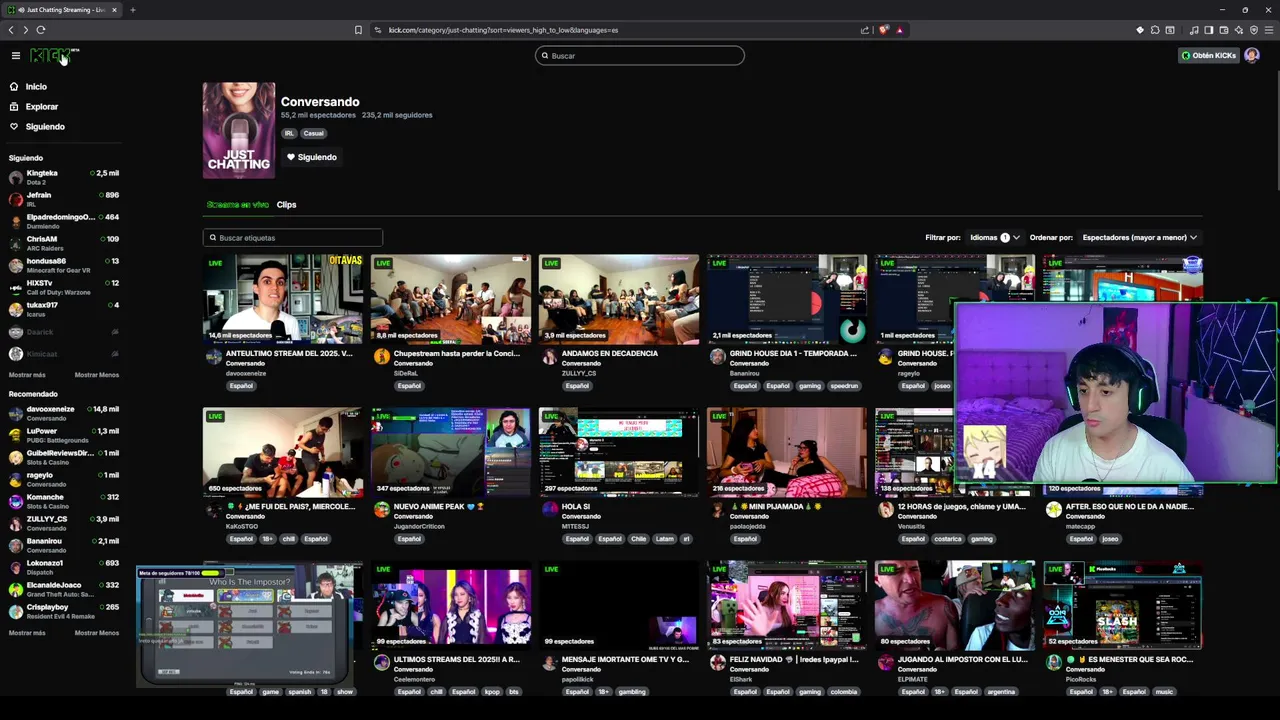Screen dimensions: 1280x720
Task: Open LuPower recommended channel
Action: 63,435
